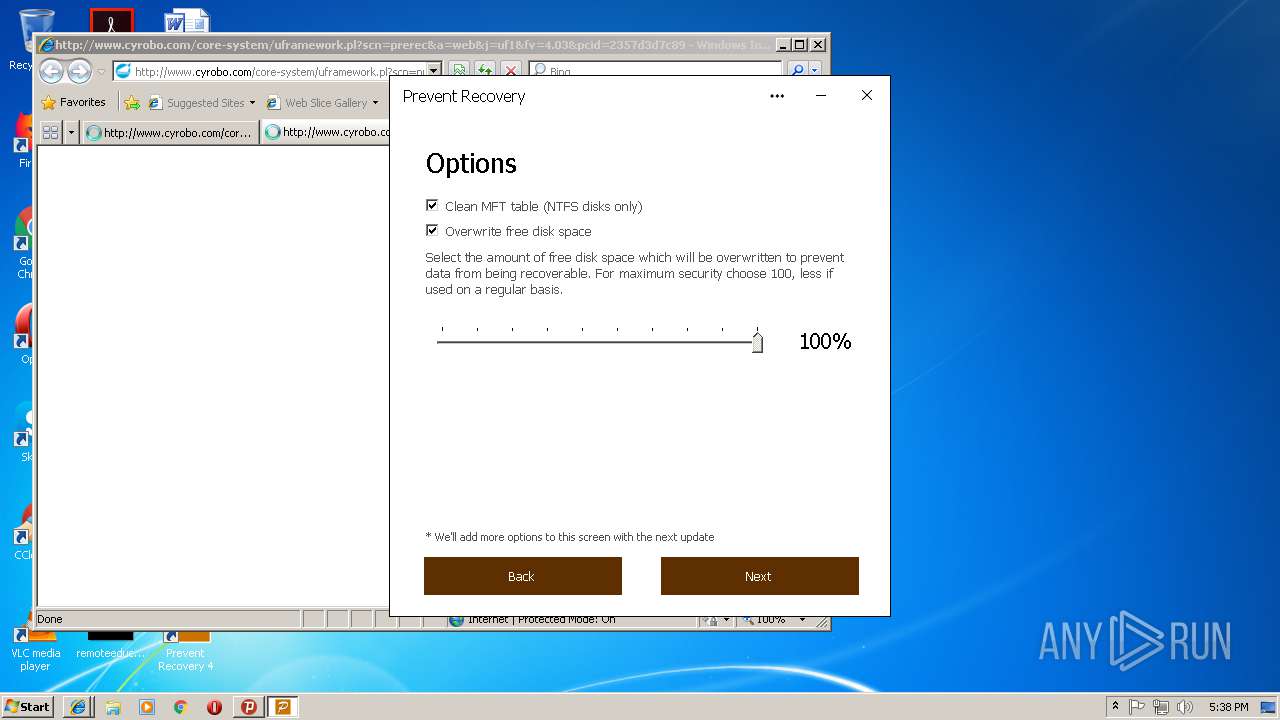Switch to the first cyrobo.com tab
Screen dimensions: 1280x720
click(170, 132)
